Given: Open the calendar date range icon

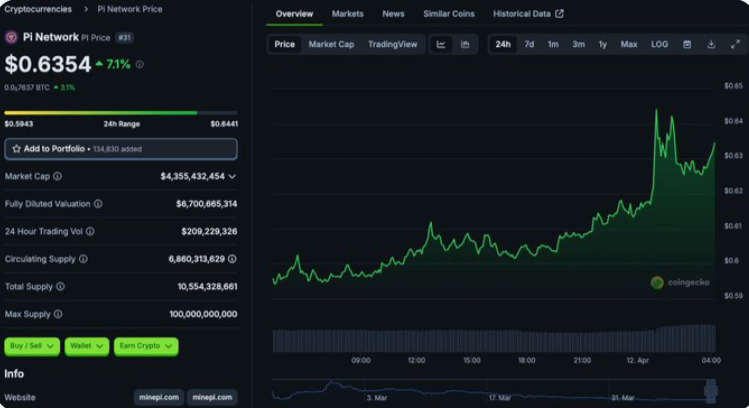Looking at the screenshot, I should click(x=687, y=44).
